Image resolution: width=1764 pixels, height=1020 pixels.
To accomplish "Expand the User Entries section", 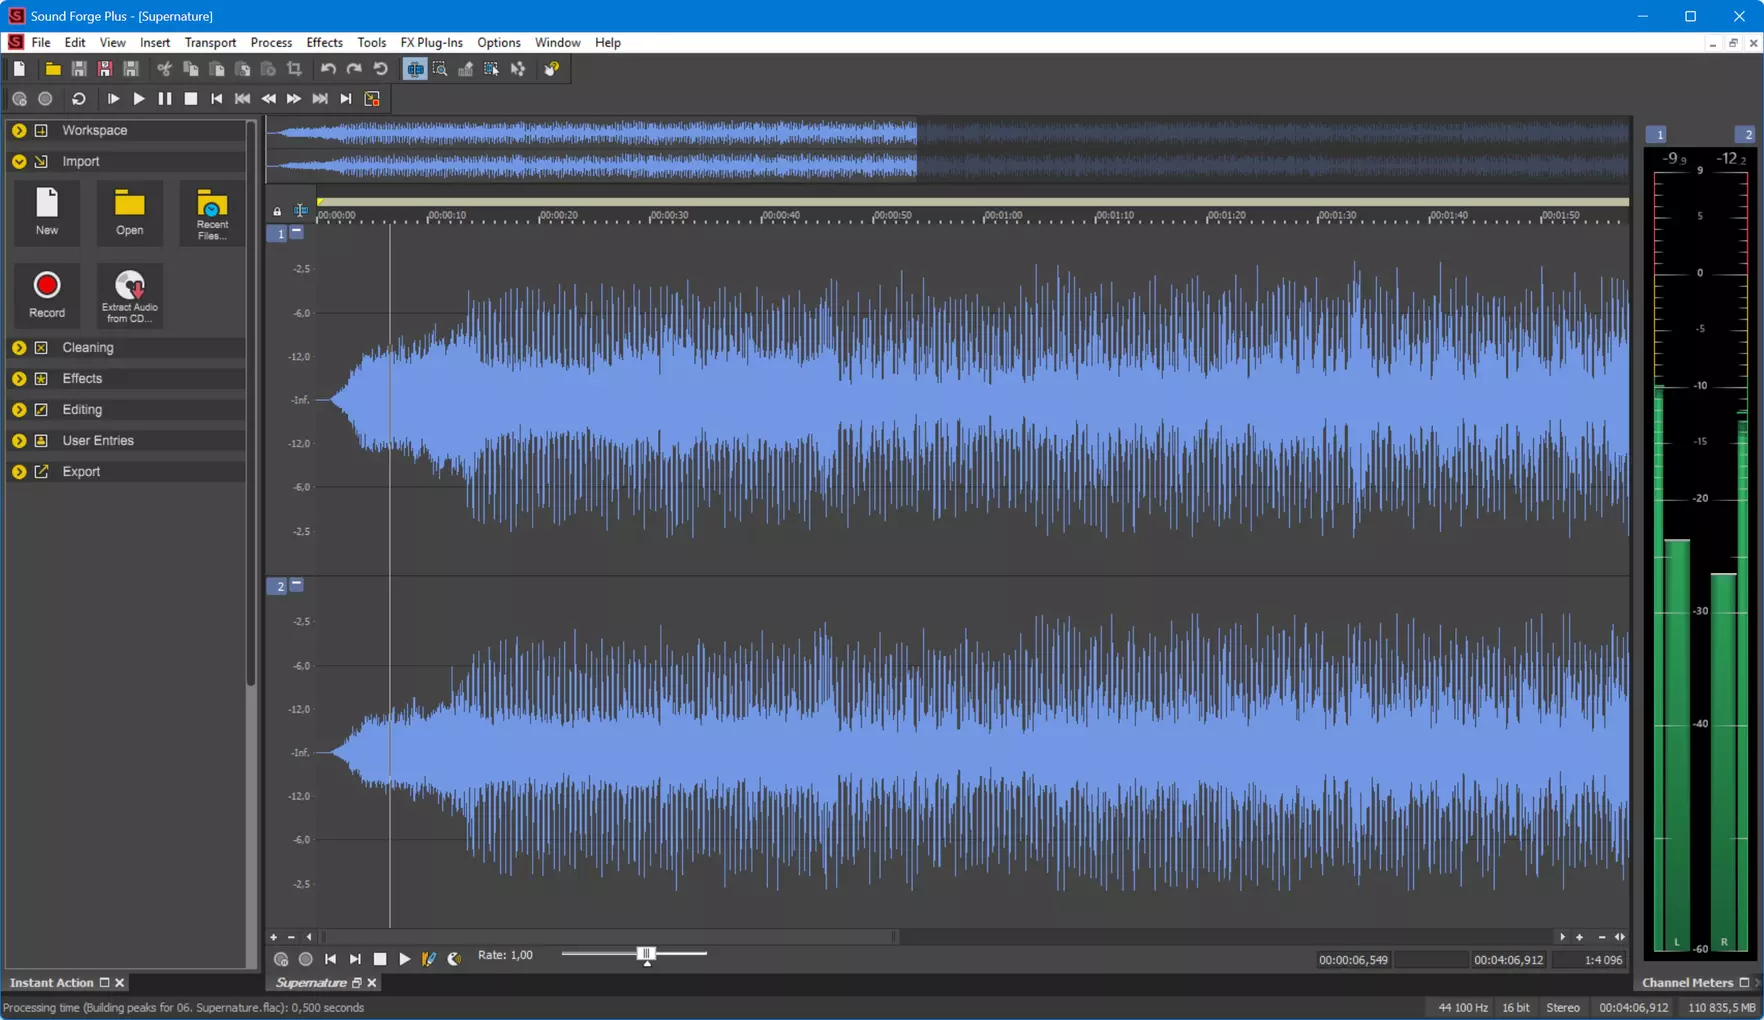I will click(x=19, y=441).
